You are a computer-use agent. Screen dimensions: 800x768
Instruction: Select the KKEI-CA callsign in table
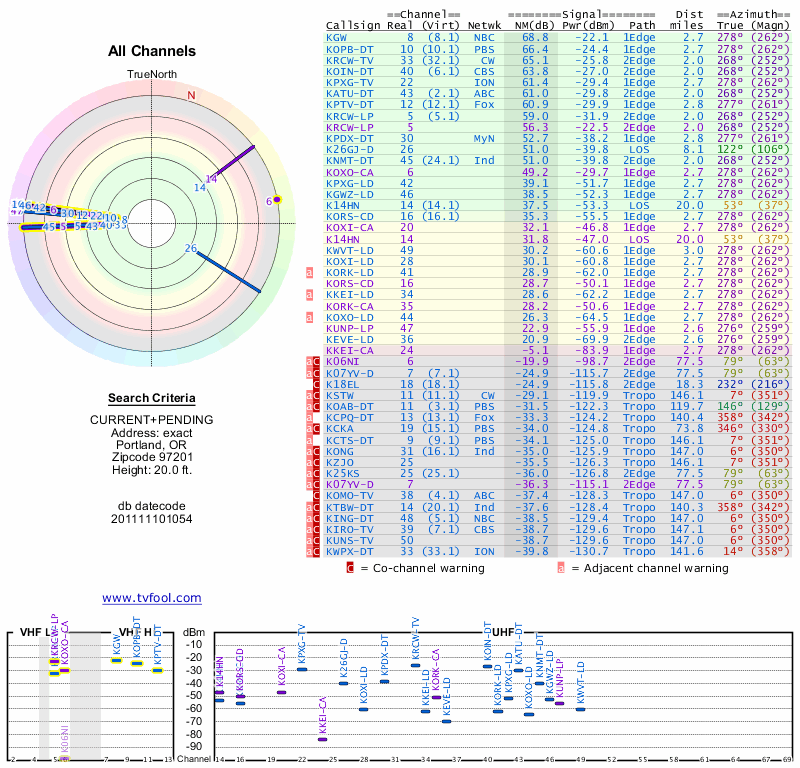click(x=349, y=351)
